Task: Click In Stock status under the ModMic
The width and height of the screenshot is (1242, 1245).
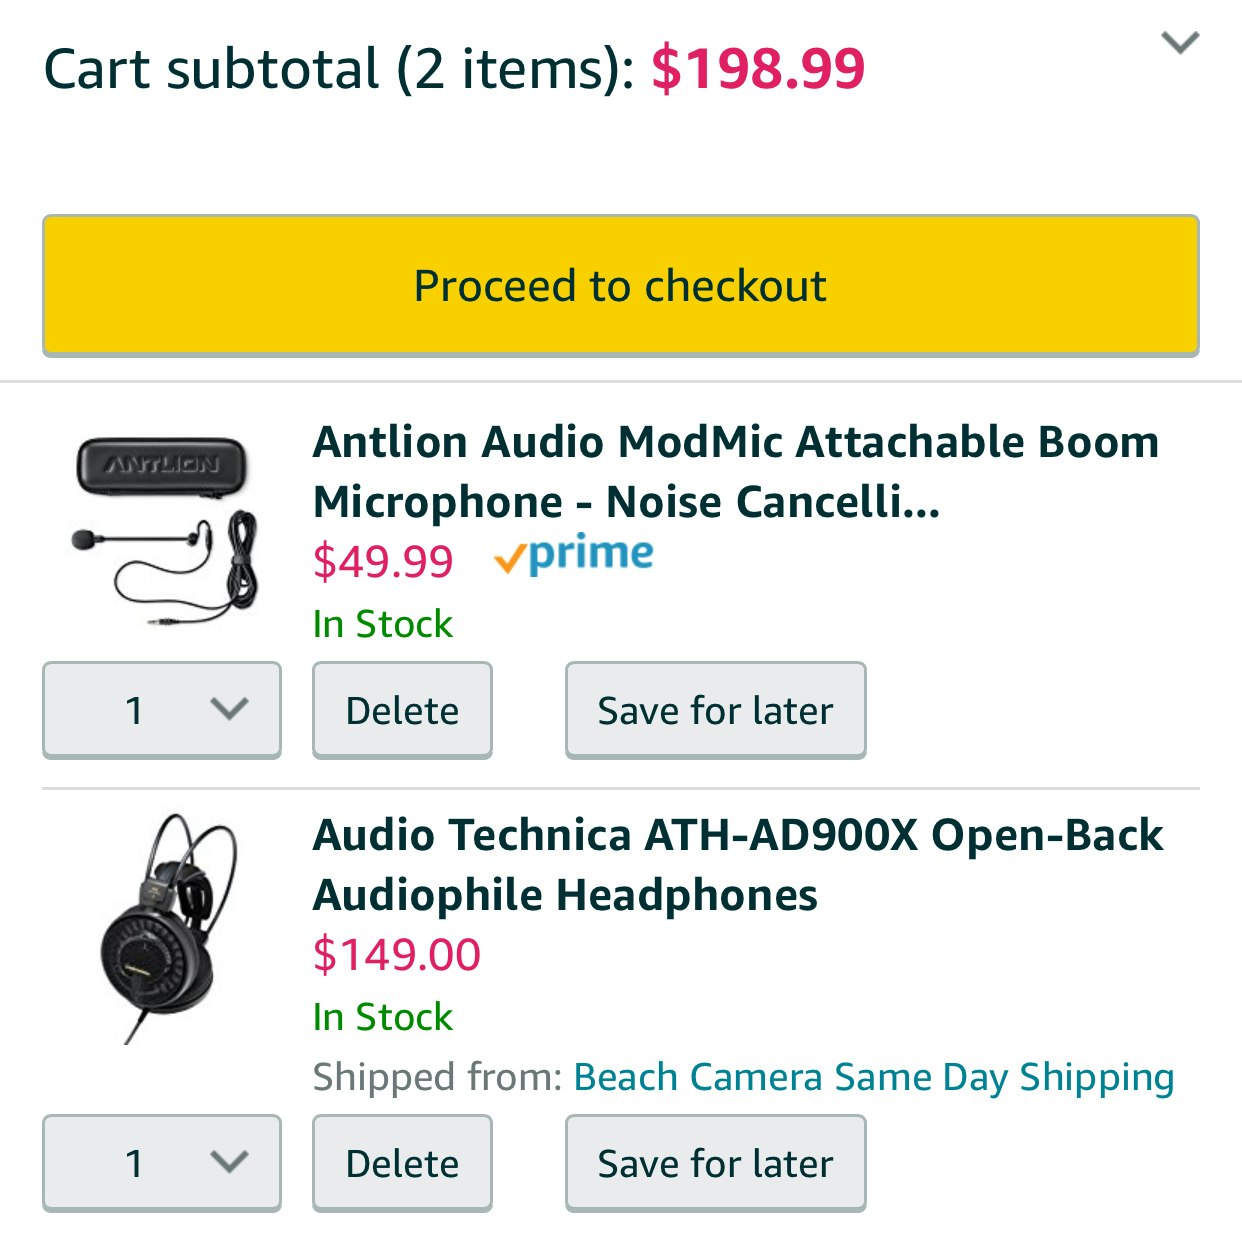Action: (382, 624)
